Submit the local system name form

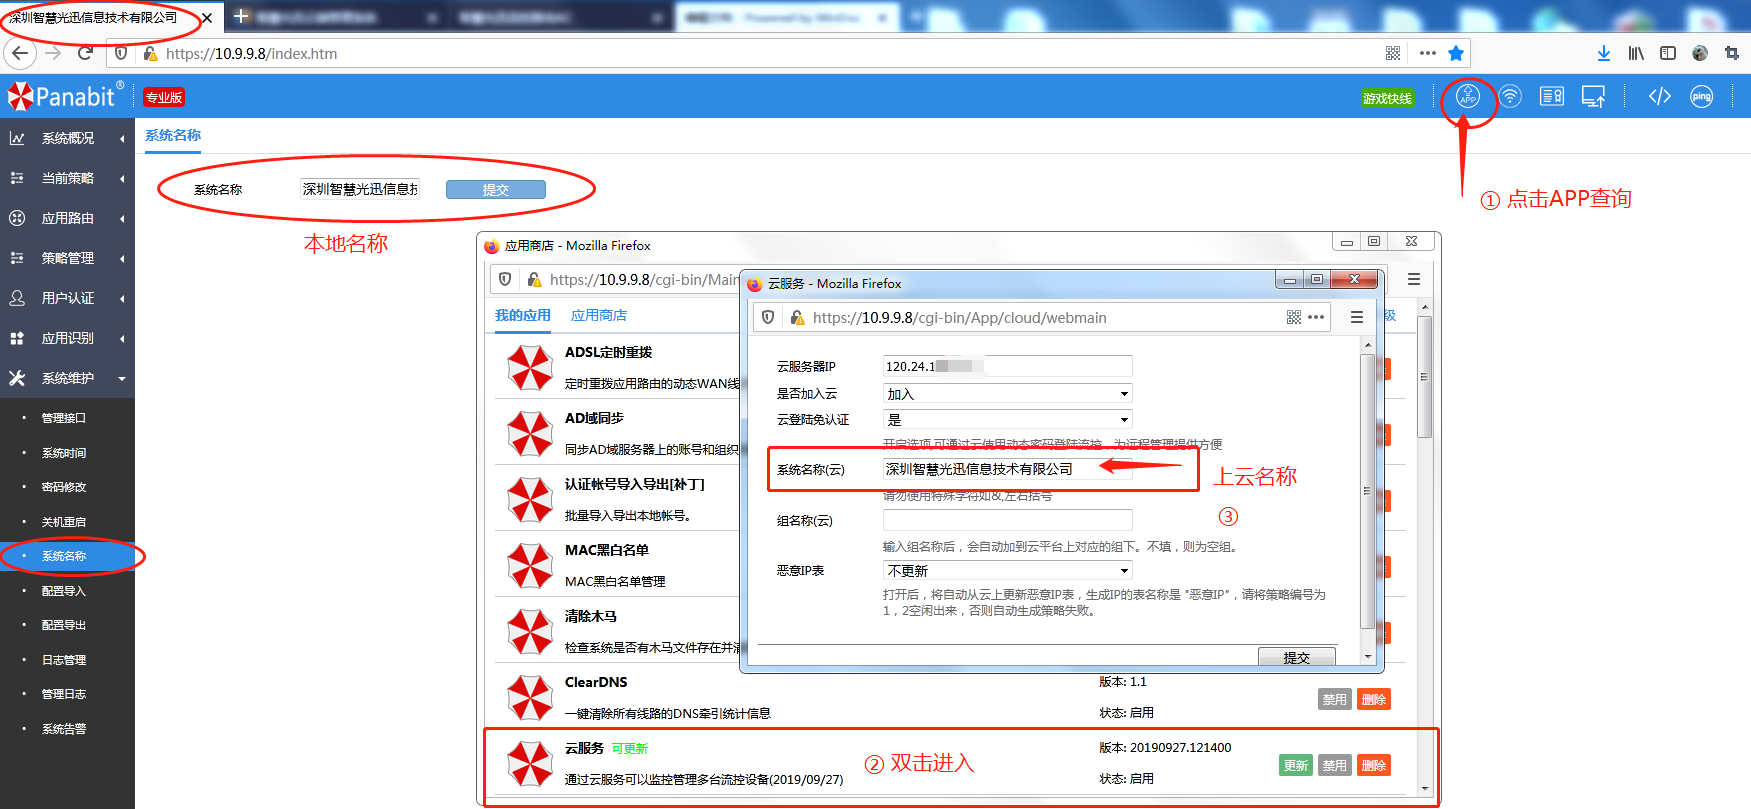495,190
